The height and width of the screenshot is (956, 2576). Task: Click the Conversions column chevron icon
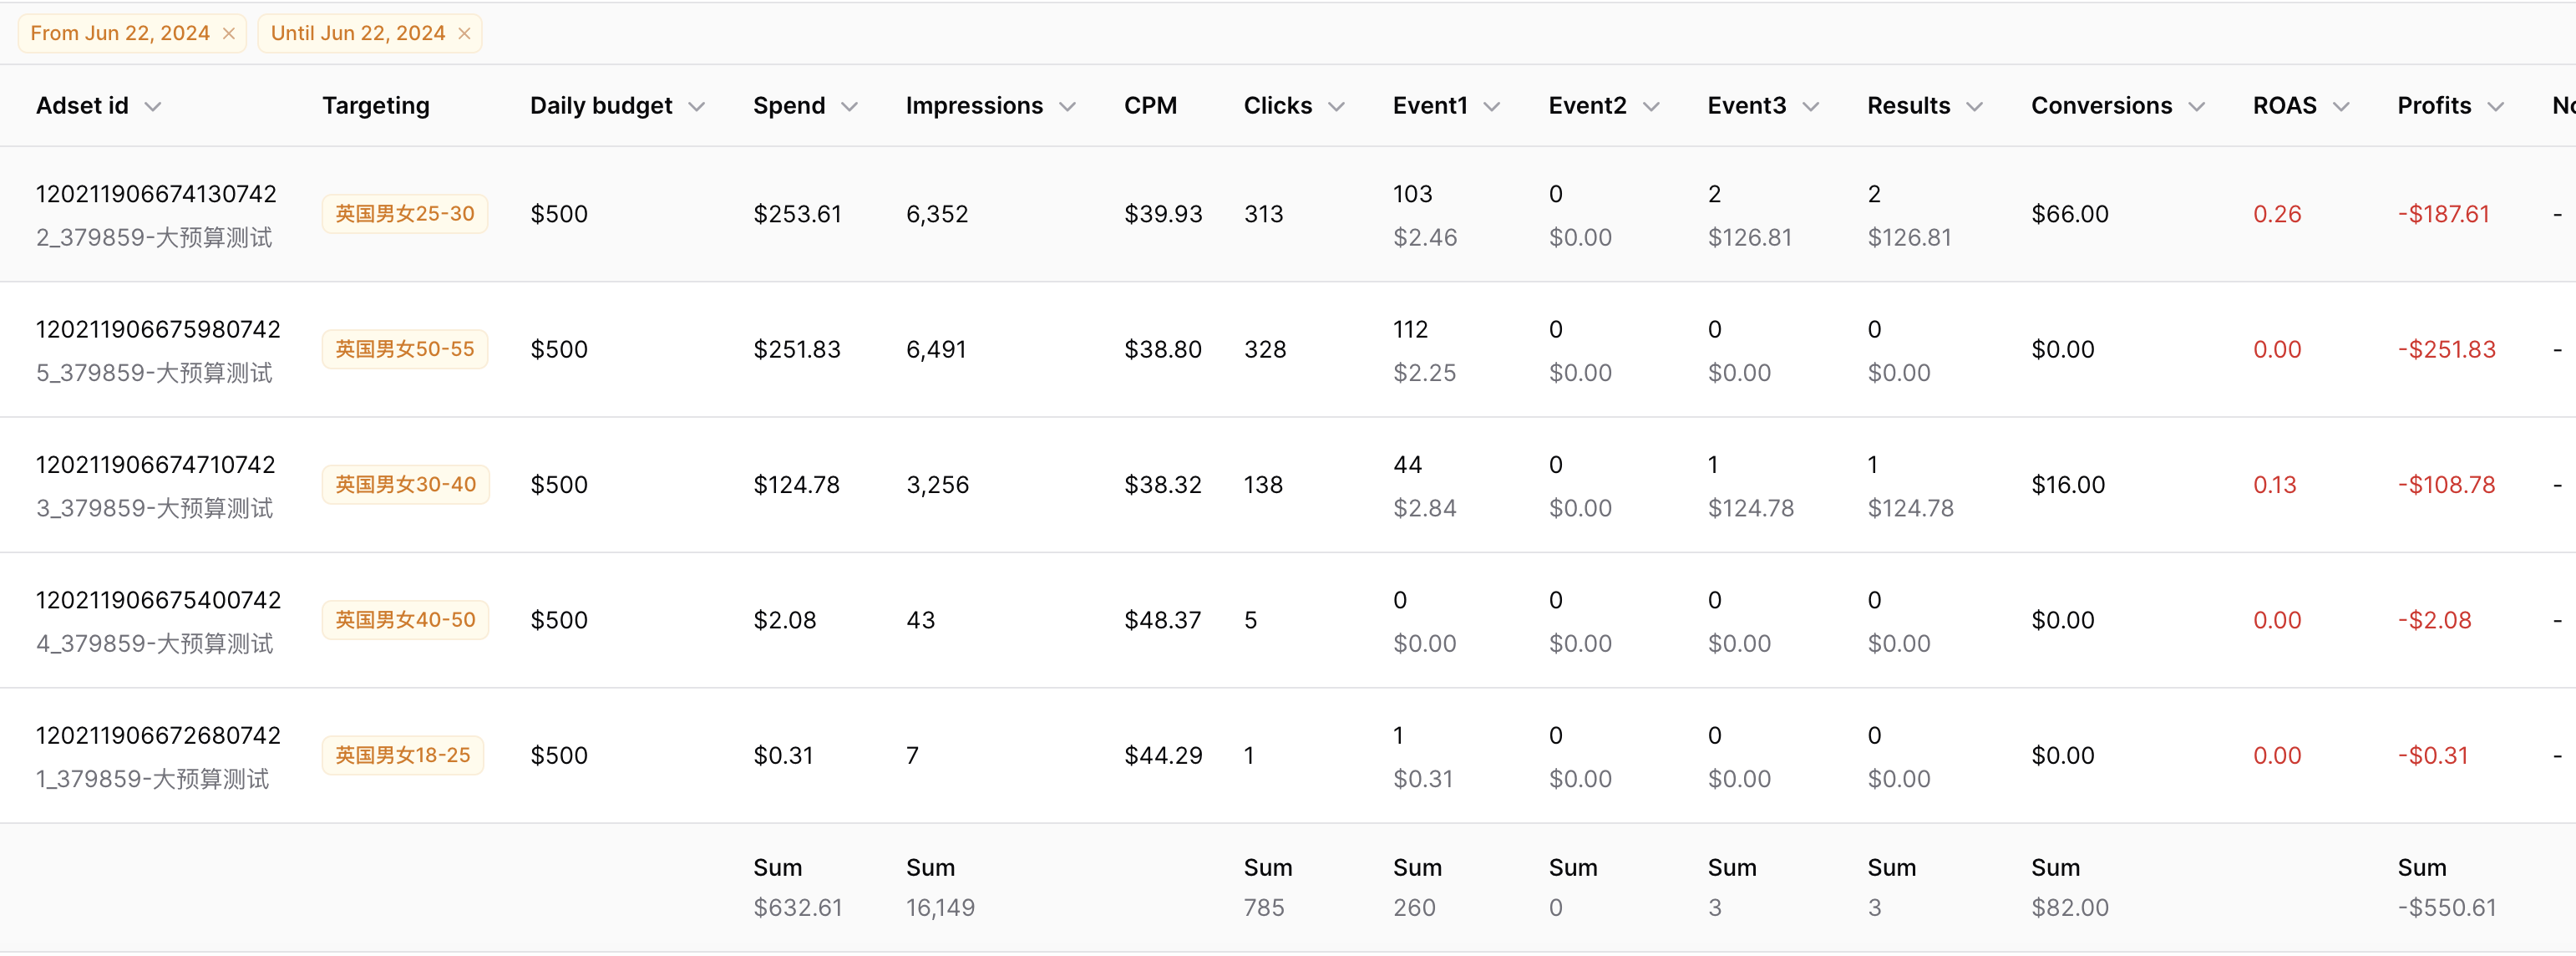point(2196,107)
